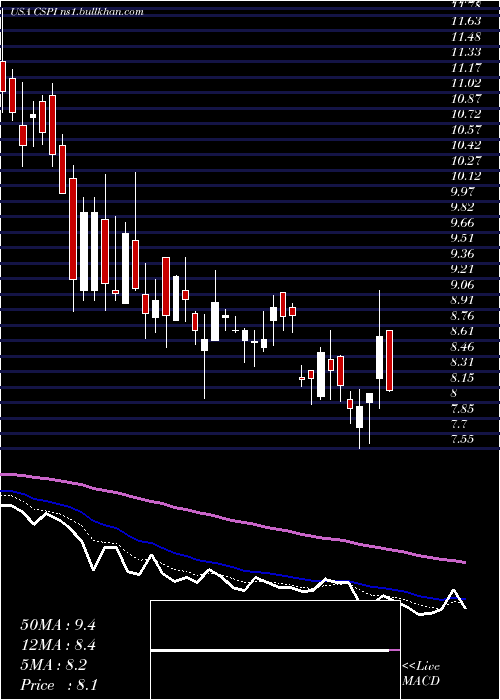
Task: Click the 'Price : 8.1' readout
Action: click(x=59, y=684)
